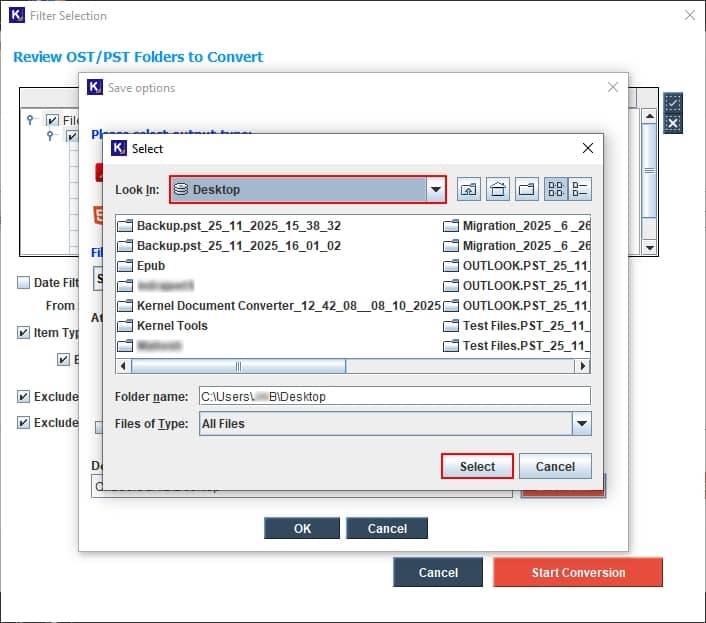The image size is (706, 623).
Task: Switch file browser to List view
Action: (x=555, y=189)
